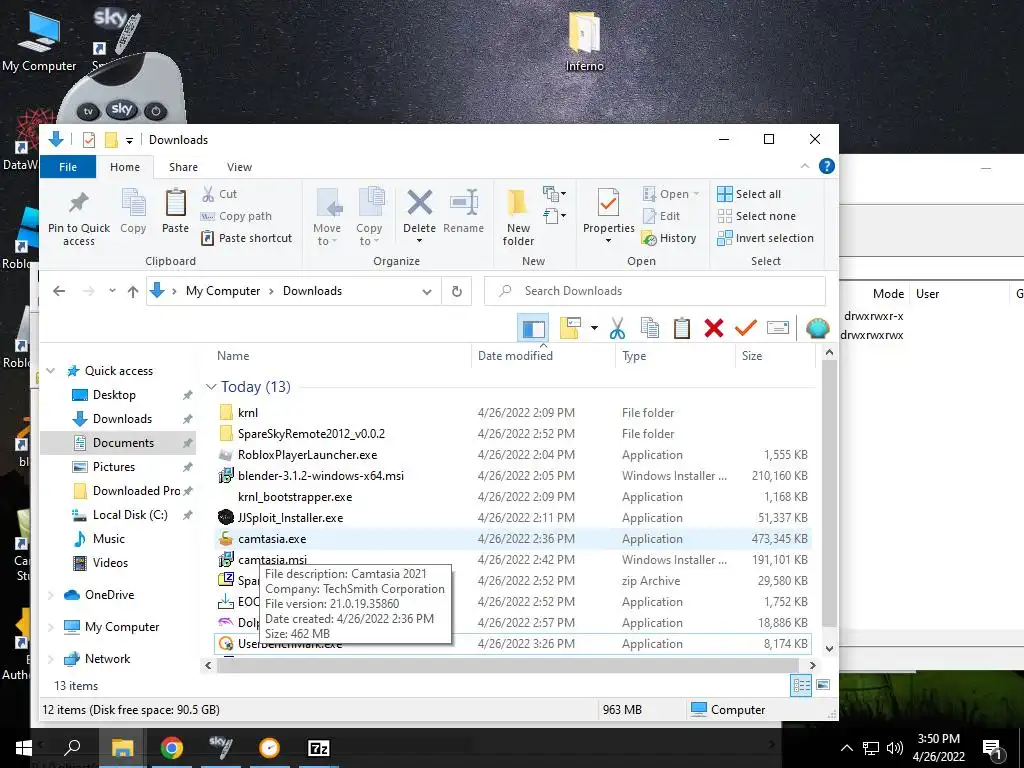The height and width of the screenshot is (768, 1024).
Task: Collapse the Quick access tree node
Action: pyautogui.click(x=51, y=371)
